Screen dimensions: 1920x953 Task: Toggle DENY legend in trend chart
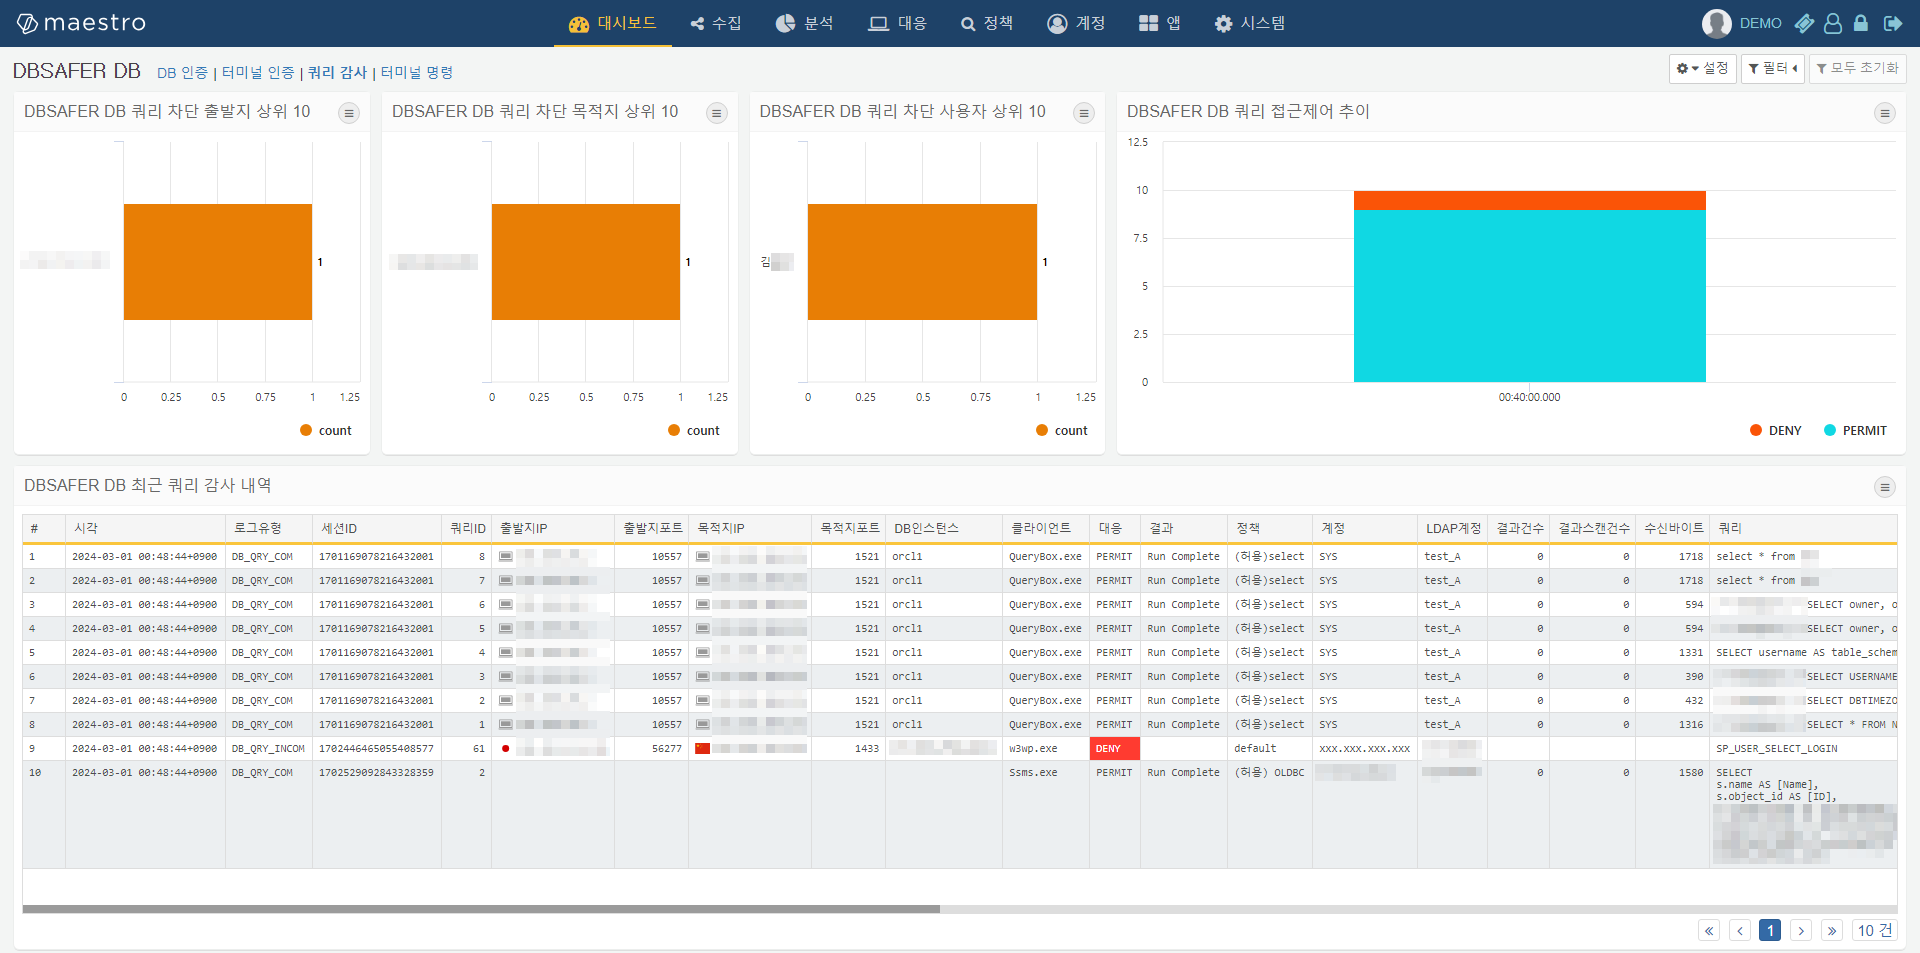click(1776, 430)
